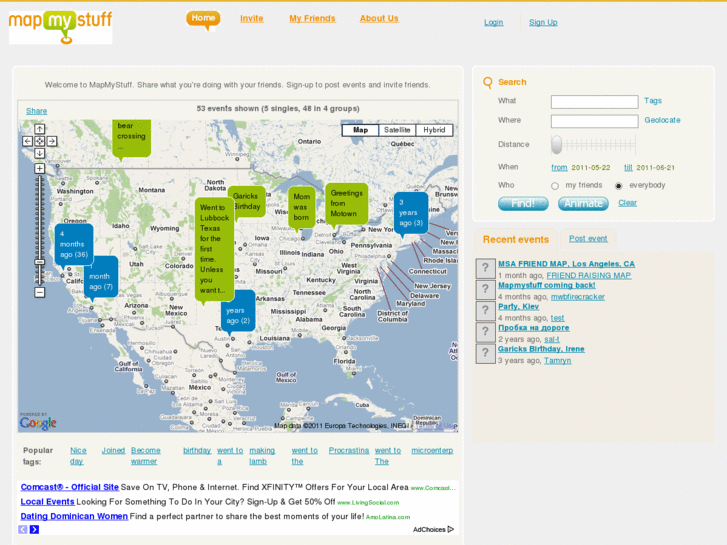Screen dimensions: 727x545
Task: Click the What input field
Action: (x=594, y=102)
